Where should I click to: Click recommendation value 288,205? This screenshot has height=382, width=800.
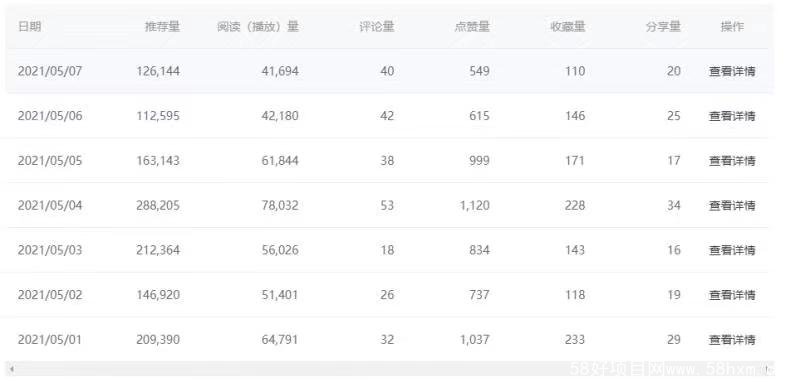[x=158, y=206]
